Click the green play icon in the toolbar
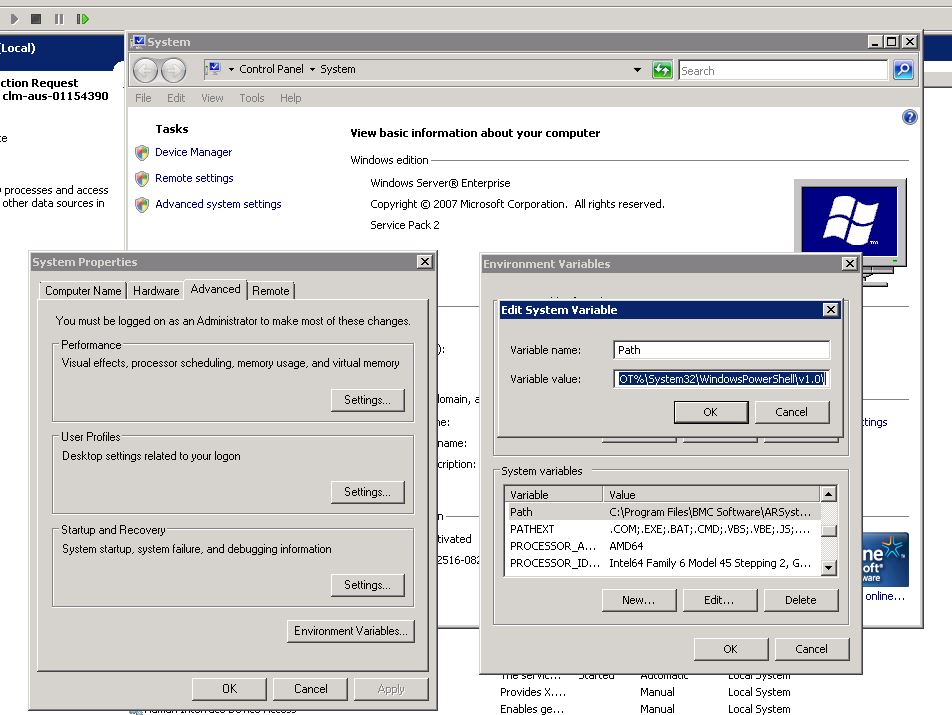This screenshot has height=715, width=952. pos(13,17)
